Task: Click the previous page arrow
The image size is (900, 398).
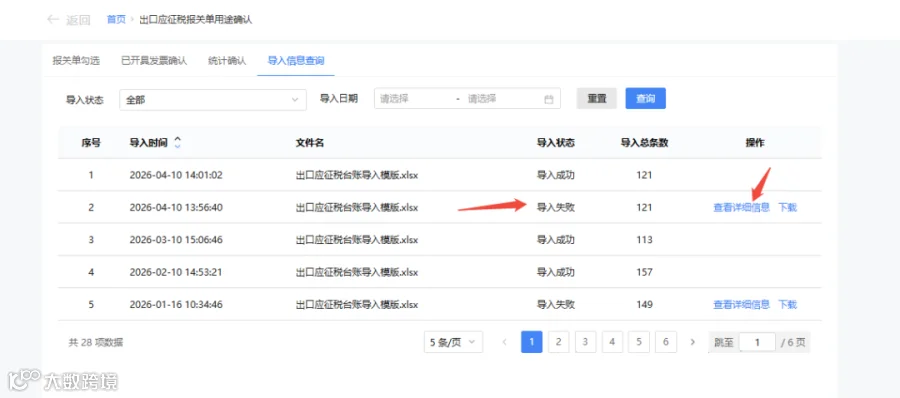Action: click(x=505, y=342)
